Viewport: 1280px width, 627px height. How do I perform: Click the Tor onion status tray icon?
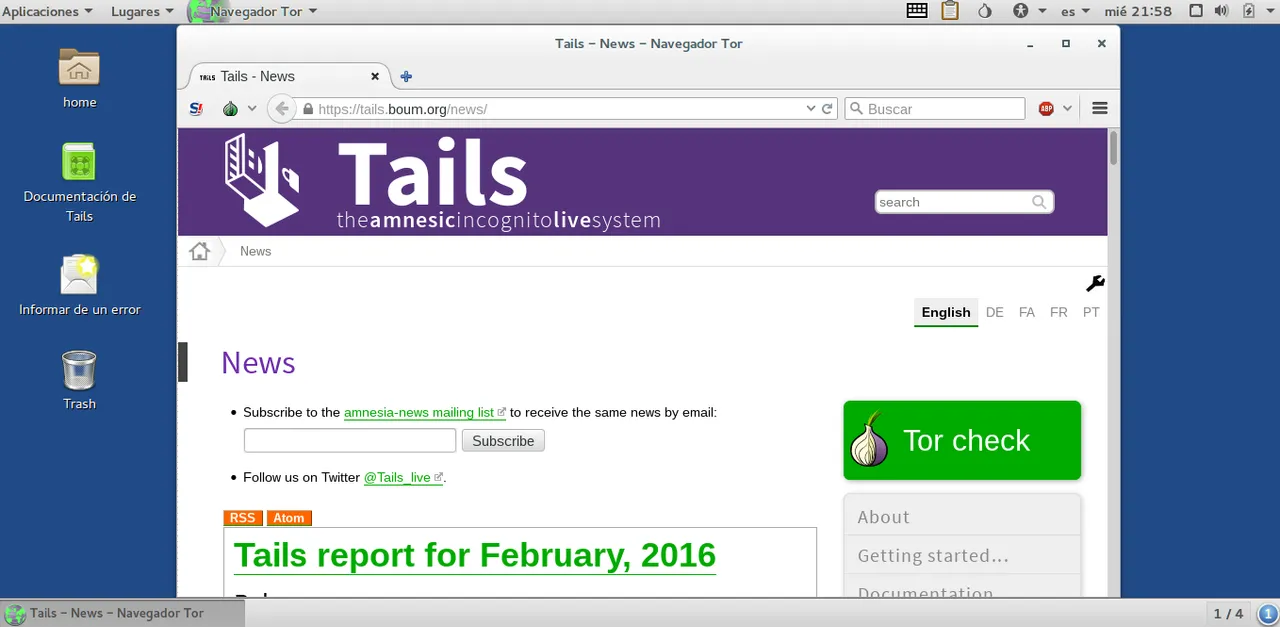click(984, 11)
